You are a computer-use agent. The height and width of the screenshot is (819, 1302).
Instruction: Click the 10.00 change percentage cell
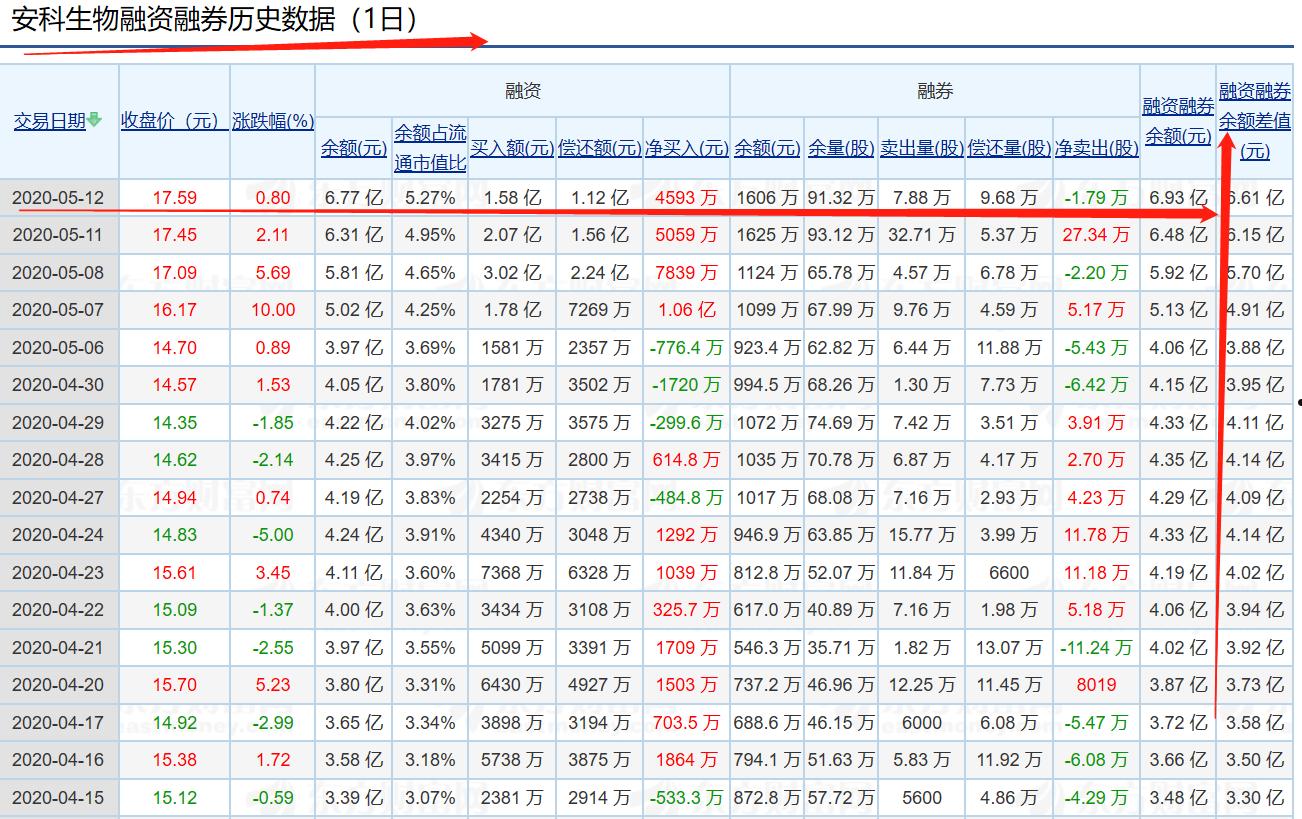click(x=273, y=310)
